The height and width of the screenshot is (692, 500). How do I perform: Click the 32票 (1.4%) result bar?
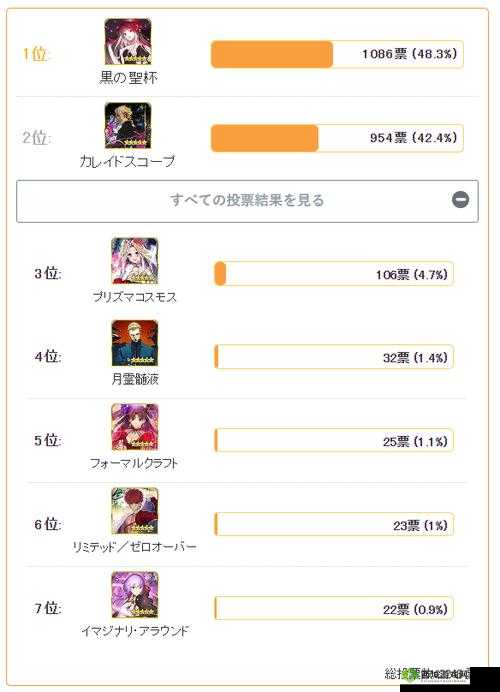[334, 357]
